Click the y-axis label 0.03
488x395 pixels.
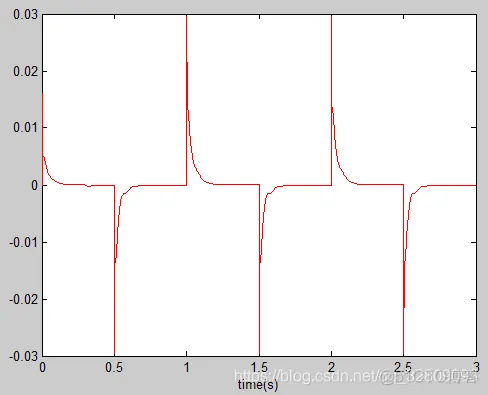(x=25, y=15)
